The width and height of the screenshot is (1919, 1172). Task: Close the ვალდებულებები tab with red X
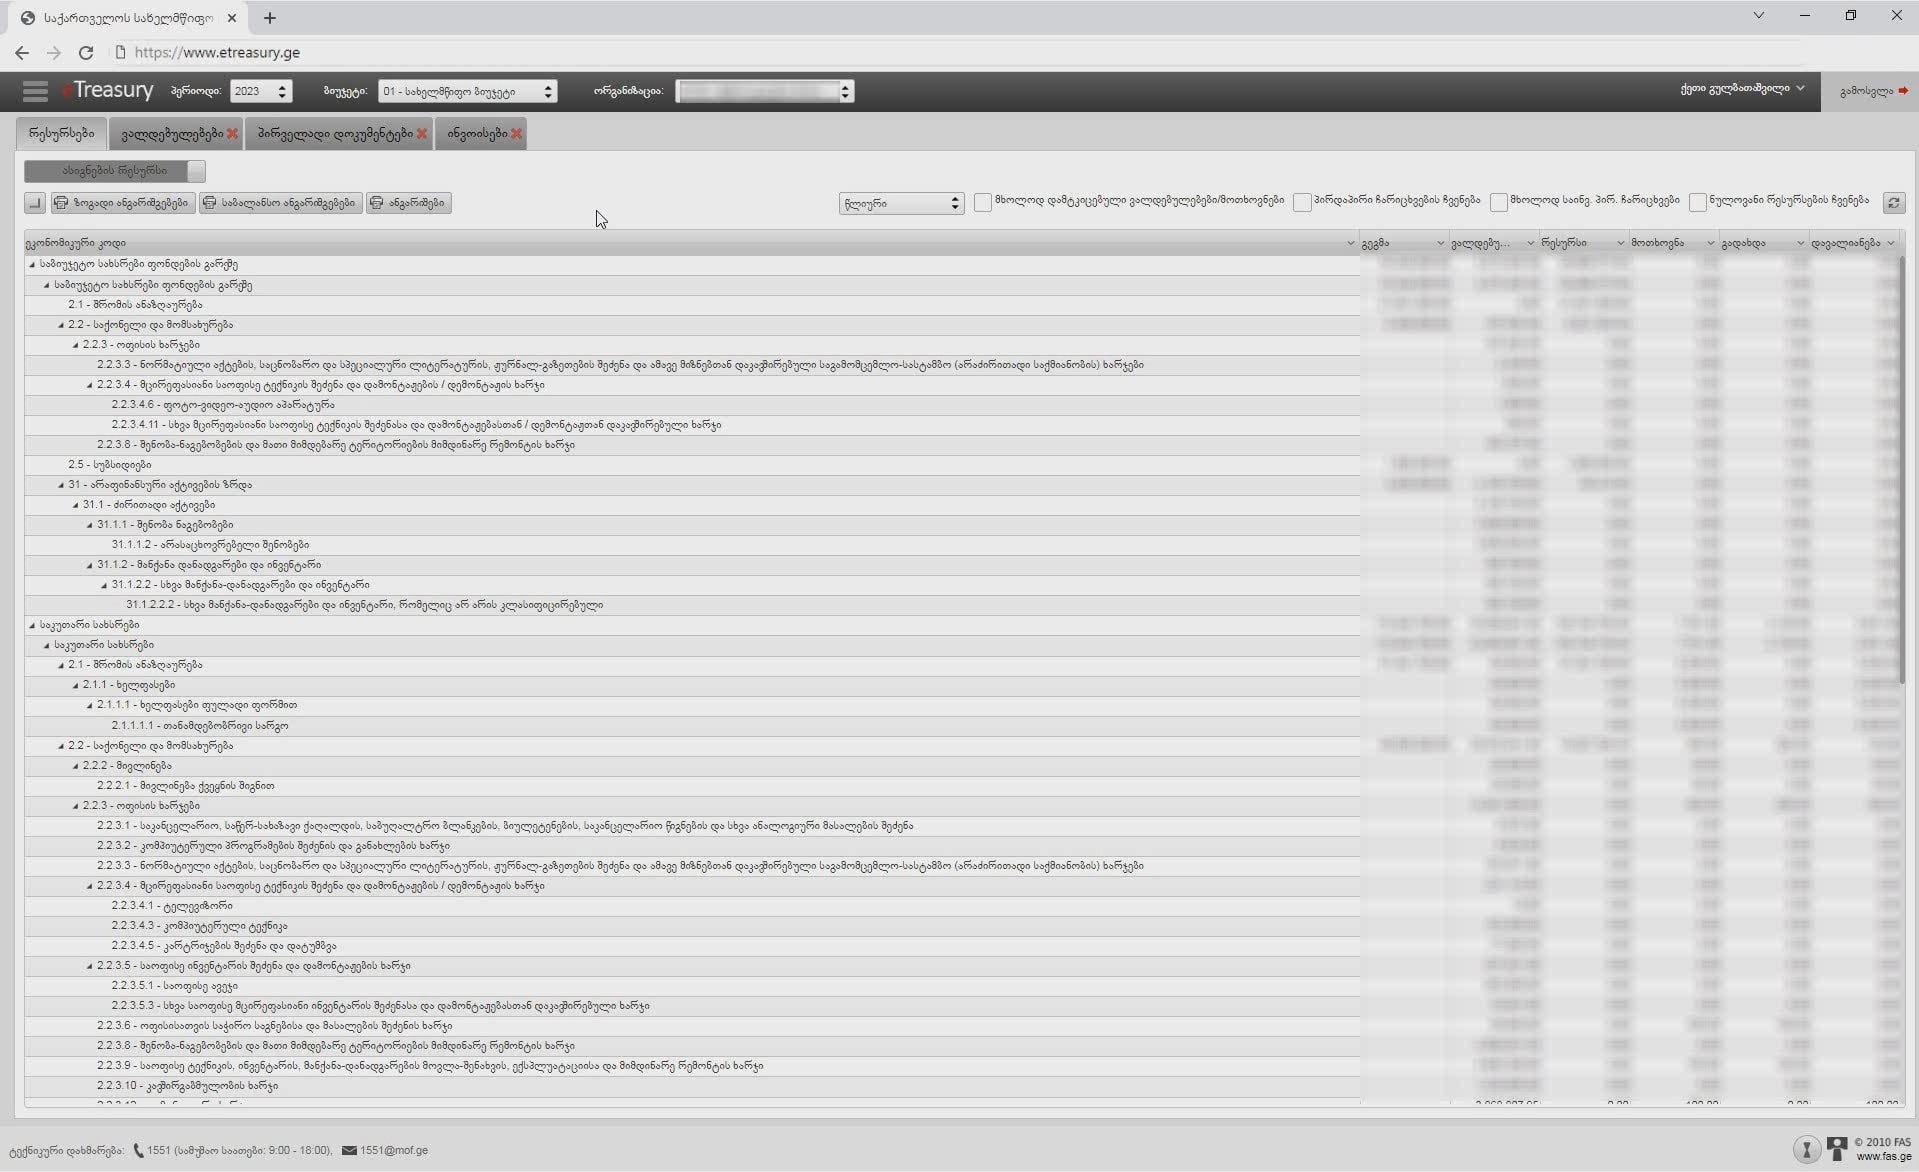[x=232, y=134]
